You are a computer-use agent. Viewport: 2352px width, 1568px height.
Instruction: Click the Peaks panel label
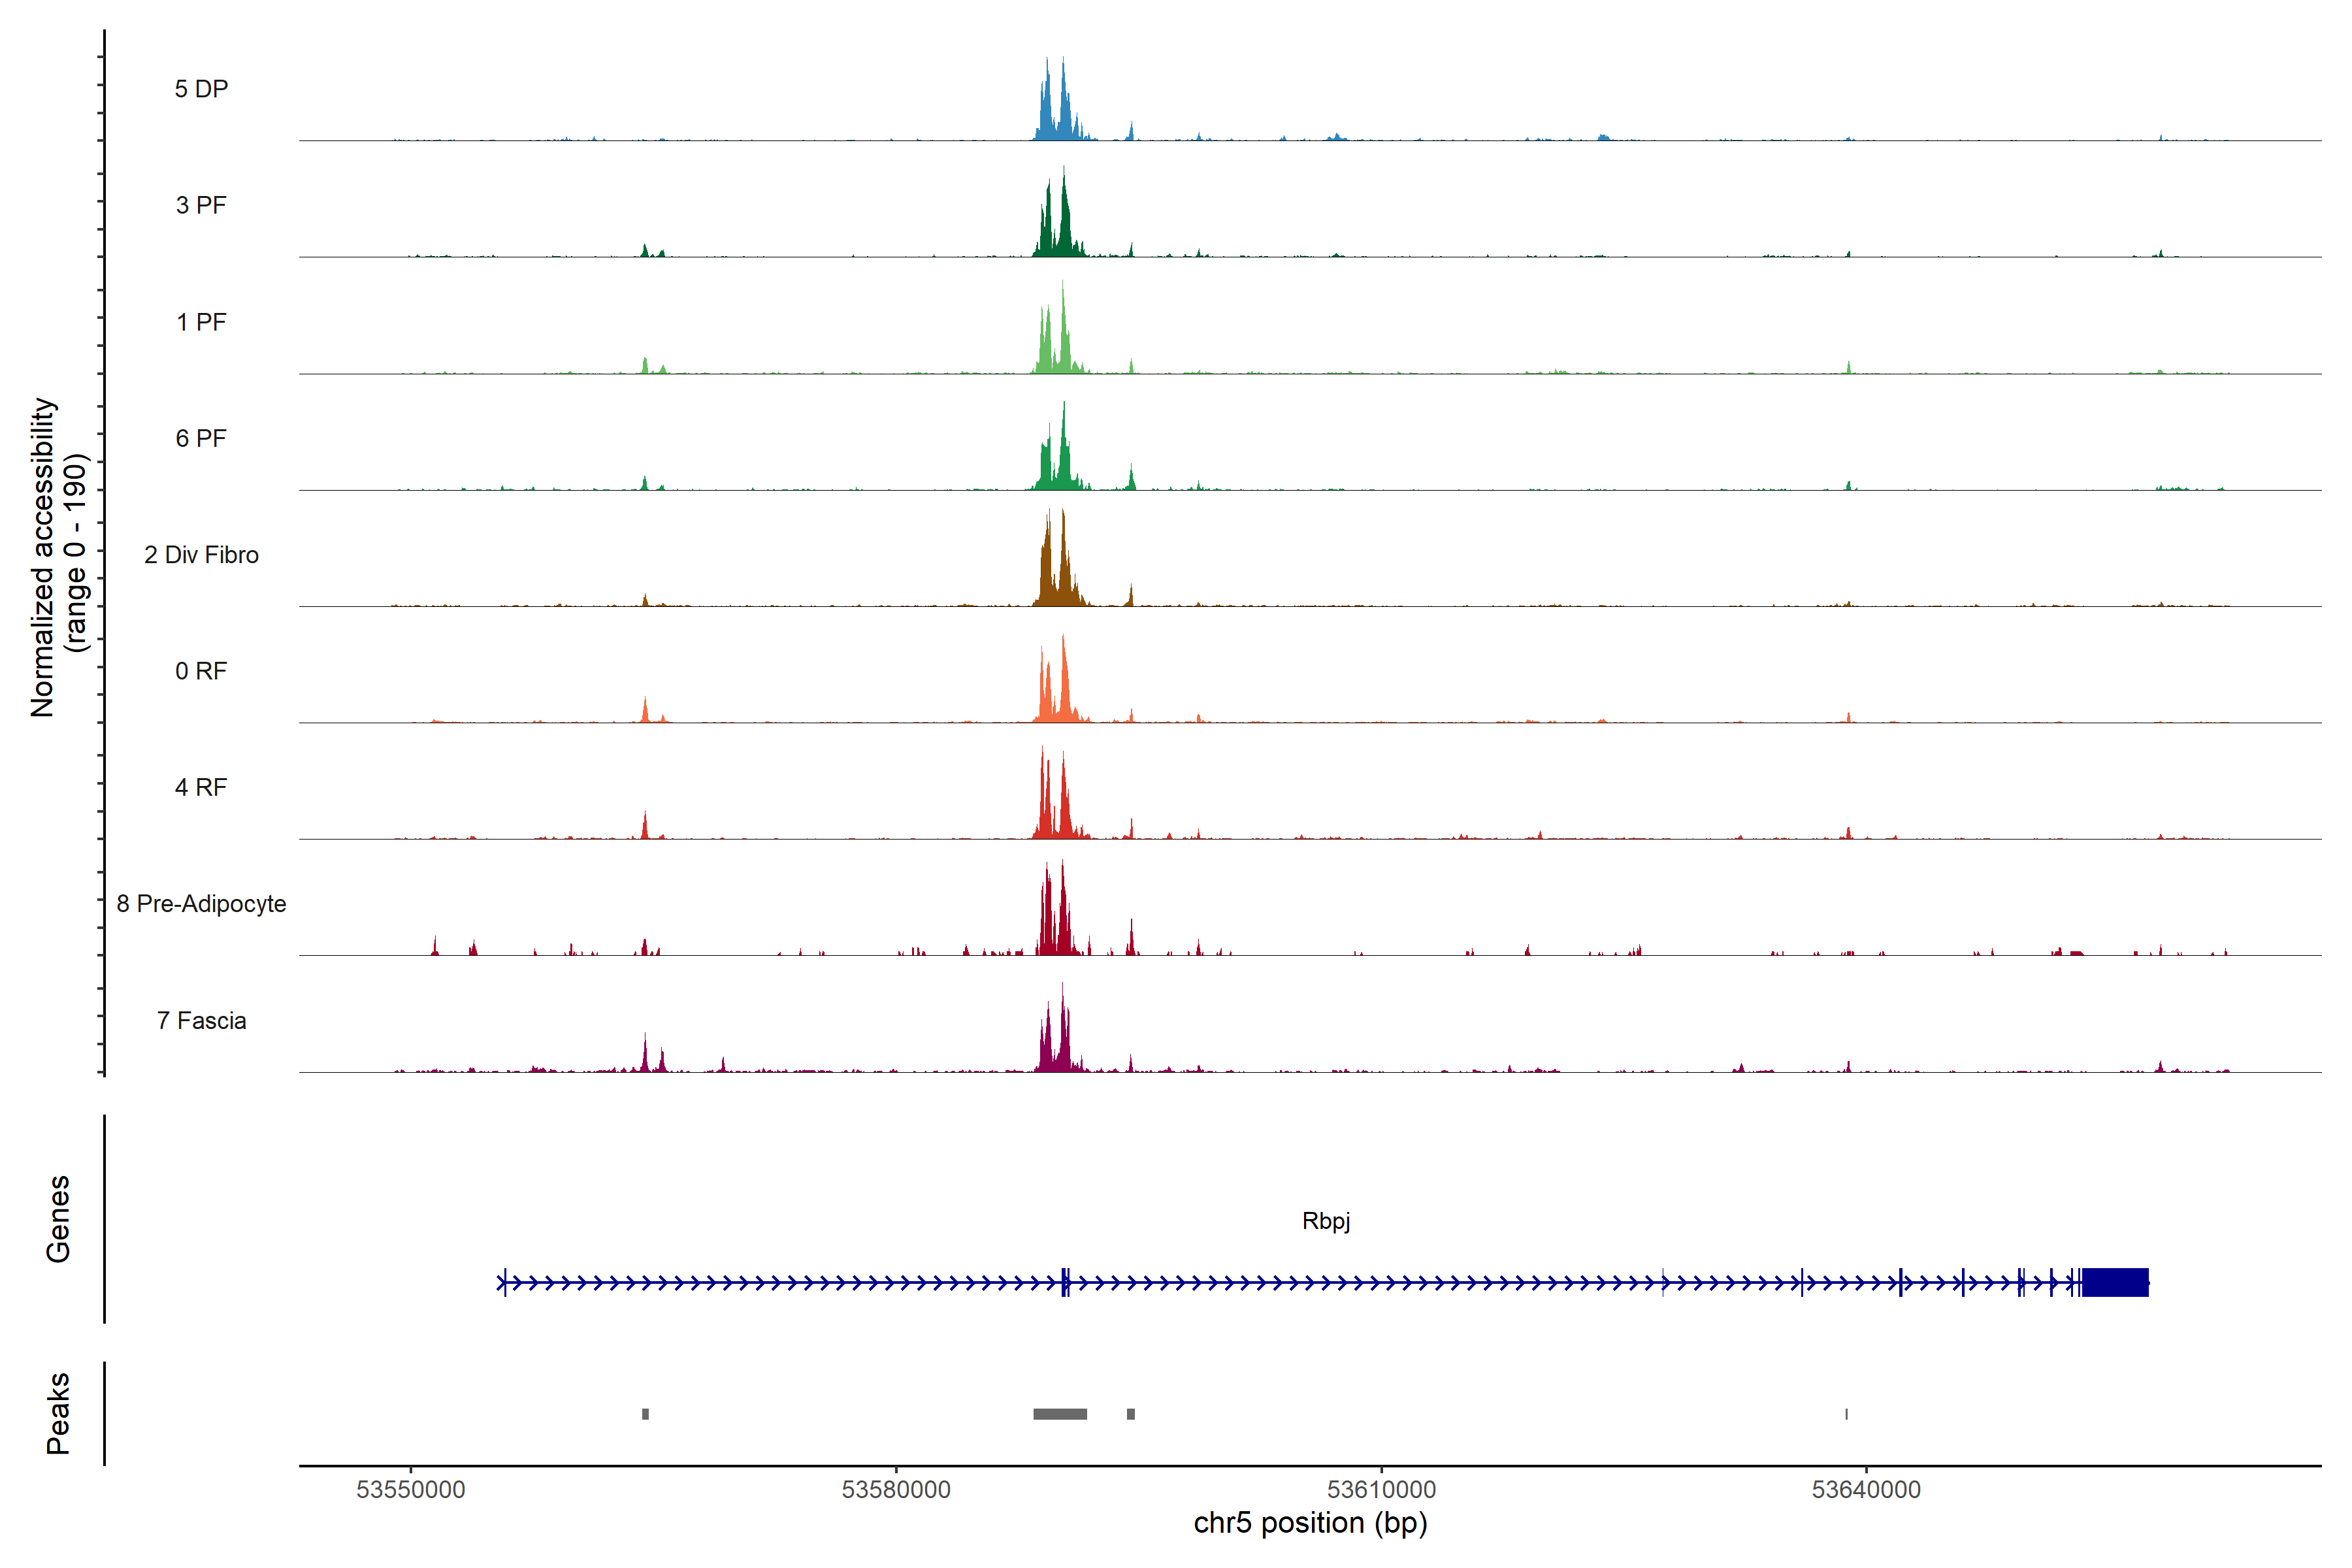pos(58,1413)
